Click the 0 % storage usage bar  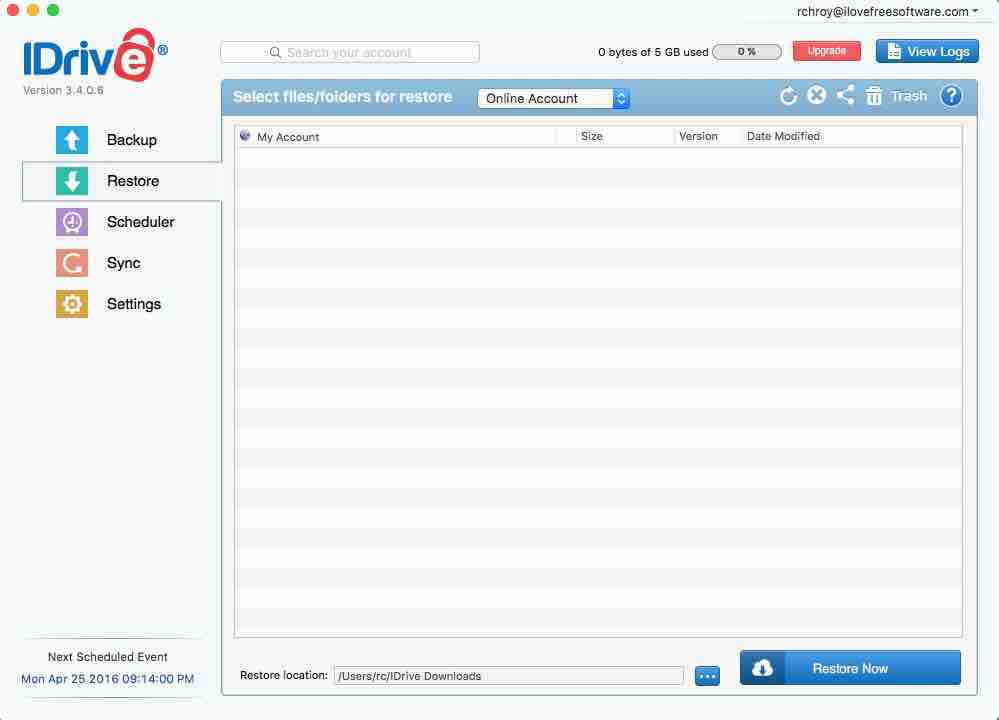[747, 52]
